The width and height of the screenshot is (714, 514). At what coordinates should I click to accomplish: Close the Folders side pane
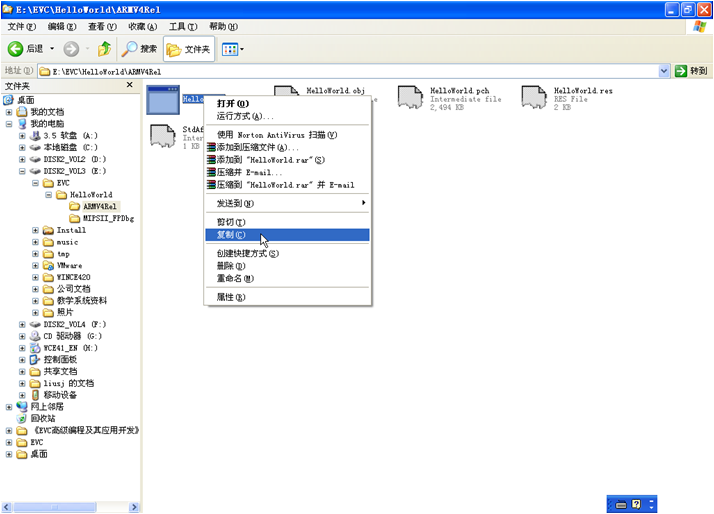click(x=129, y=86)
